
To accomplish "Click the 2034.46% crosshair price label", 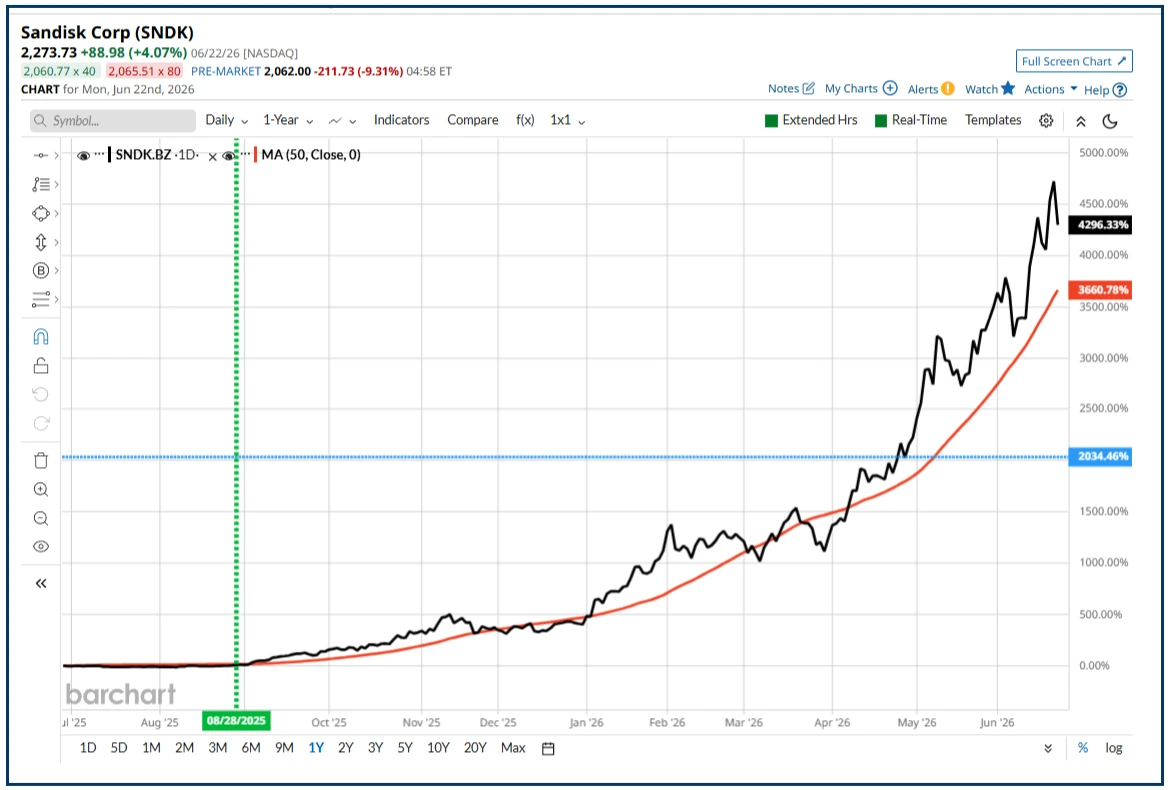I will click(1100, 456).
